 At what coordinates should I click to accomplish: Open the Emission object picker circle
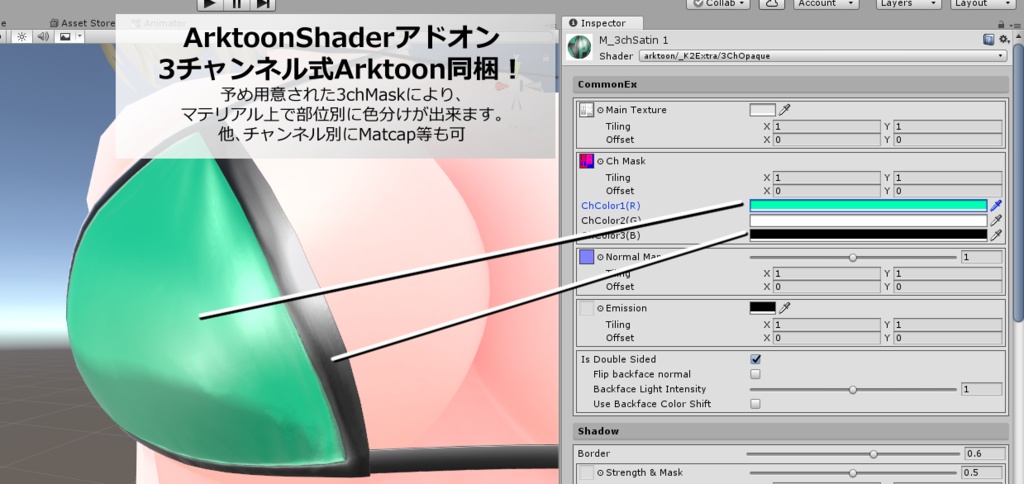point(600,308)
